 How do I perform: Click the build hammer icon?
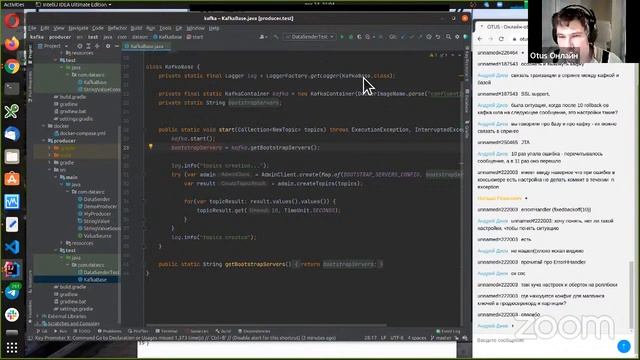(276, 37)
